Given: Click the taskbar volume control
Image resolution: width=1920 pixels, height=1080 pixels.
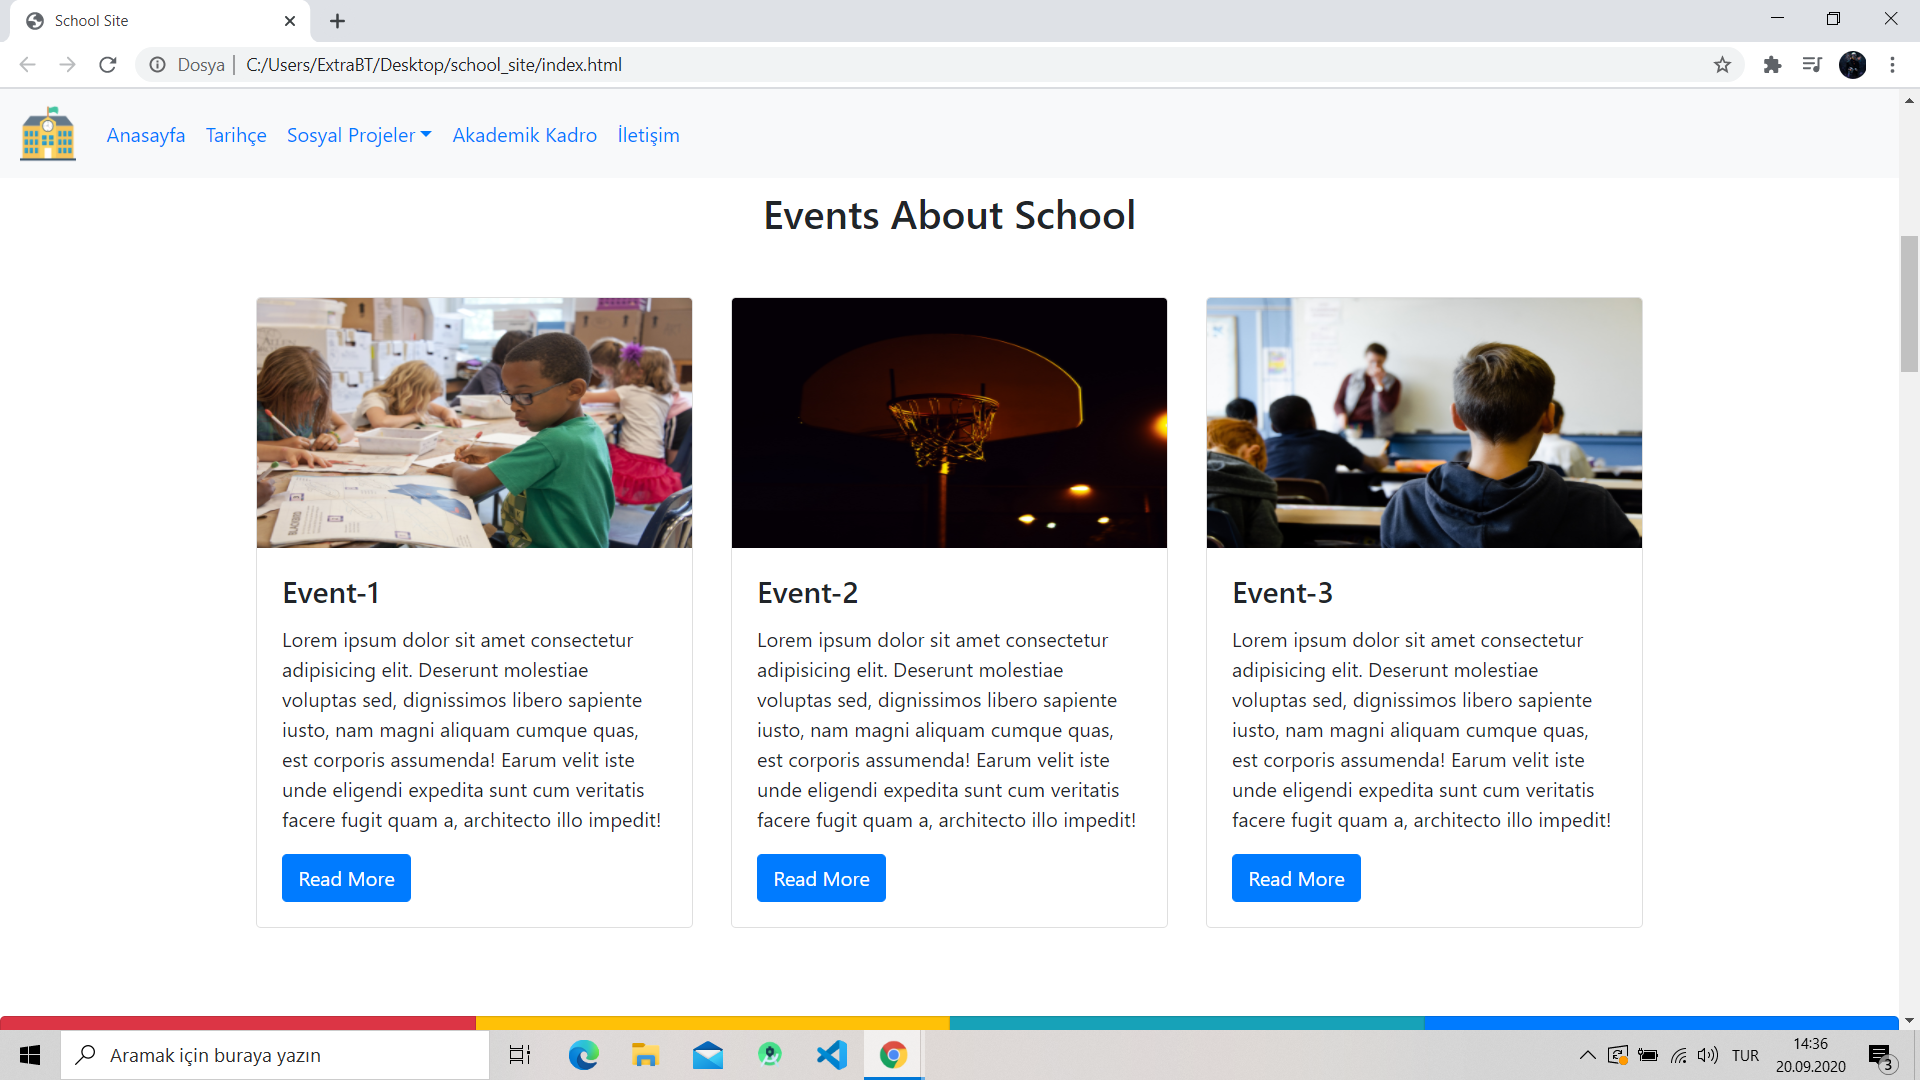Looking at the screenshot, I should point(1707,1054).
